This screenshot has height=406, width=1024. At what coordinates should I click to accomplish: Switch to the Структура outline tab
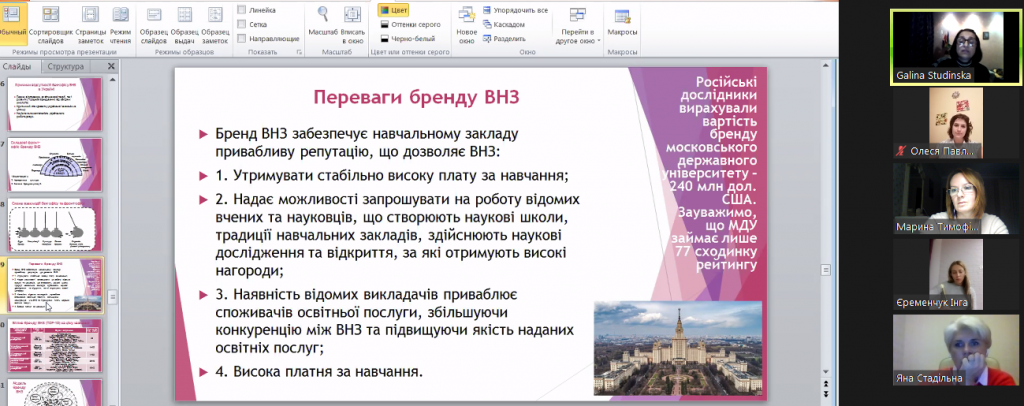click(66, 66)
